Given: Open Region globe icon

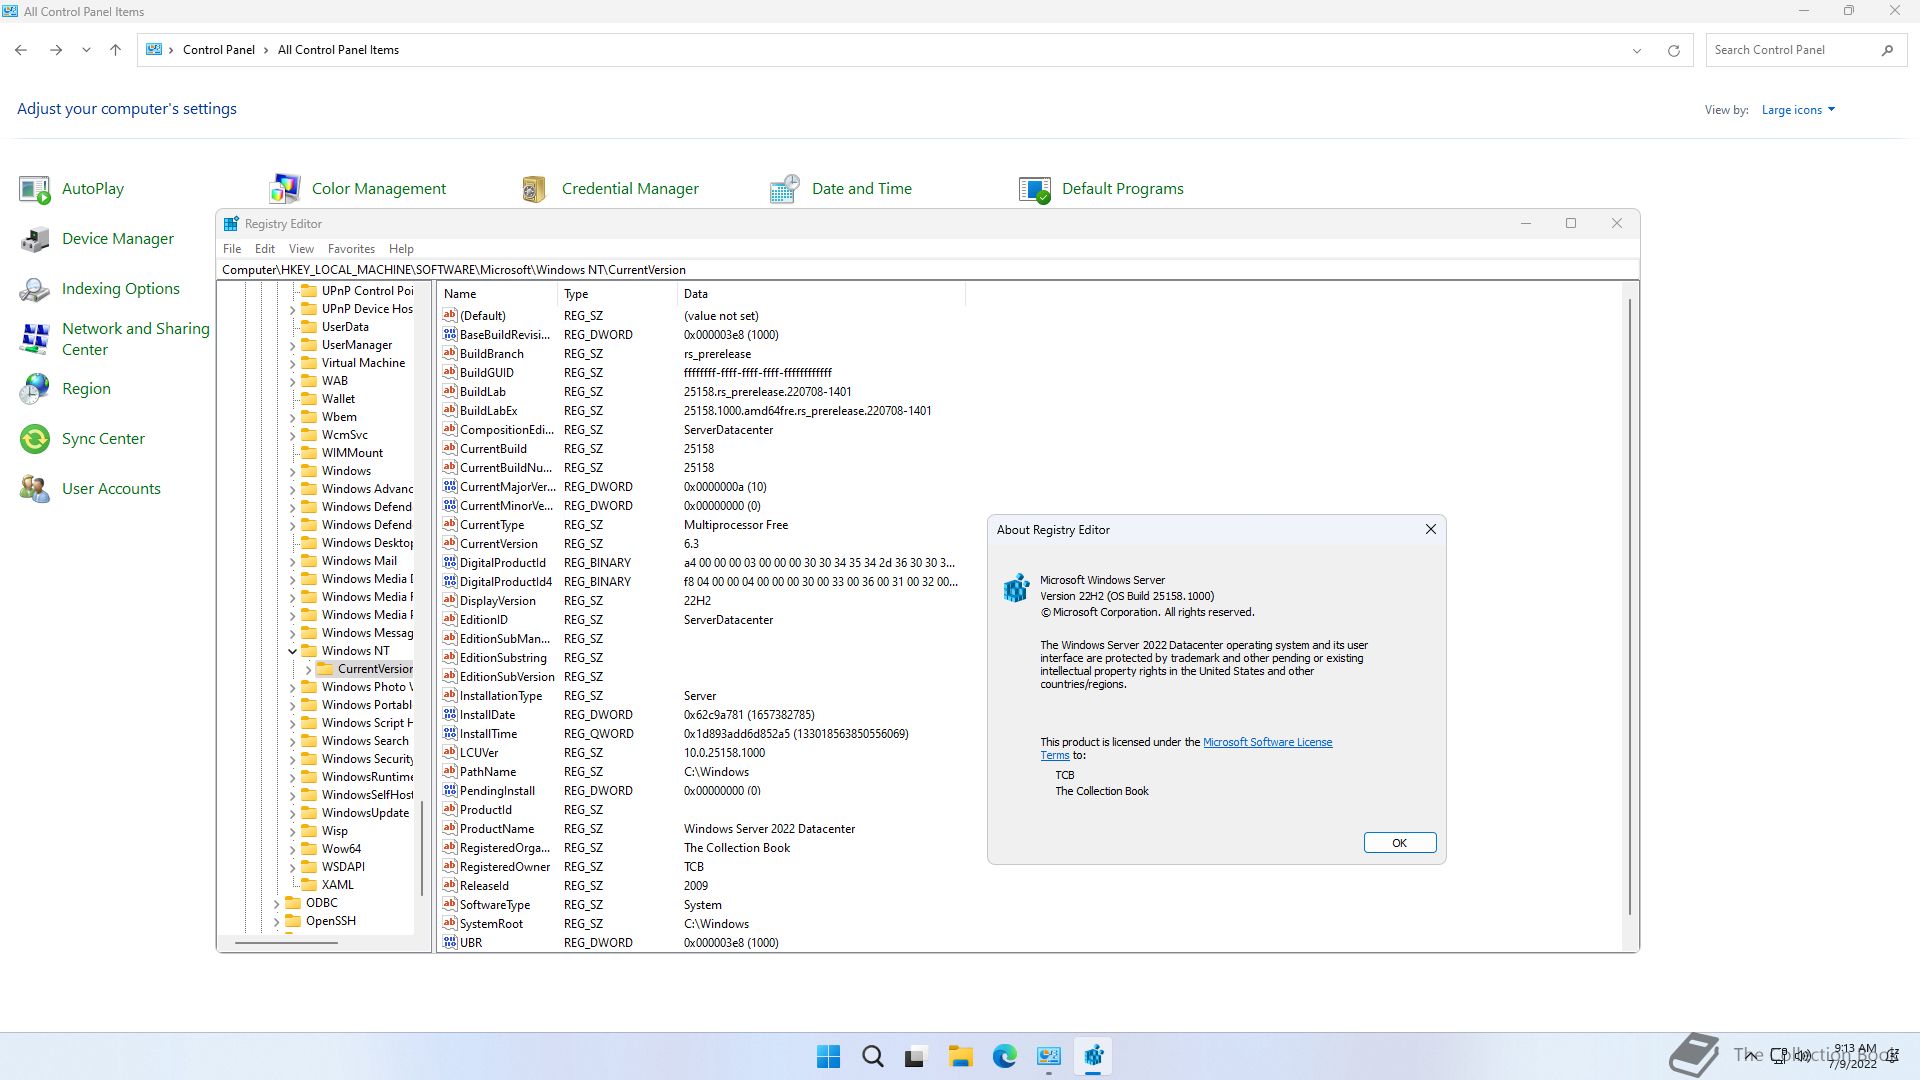Looking at the screenshot, I should pos(35,389).
